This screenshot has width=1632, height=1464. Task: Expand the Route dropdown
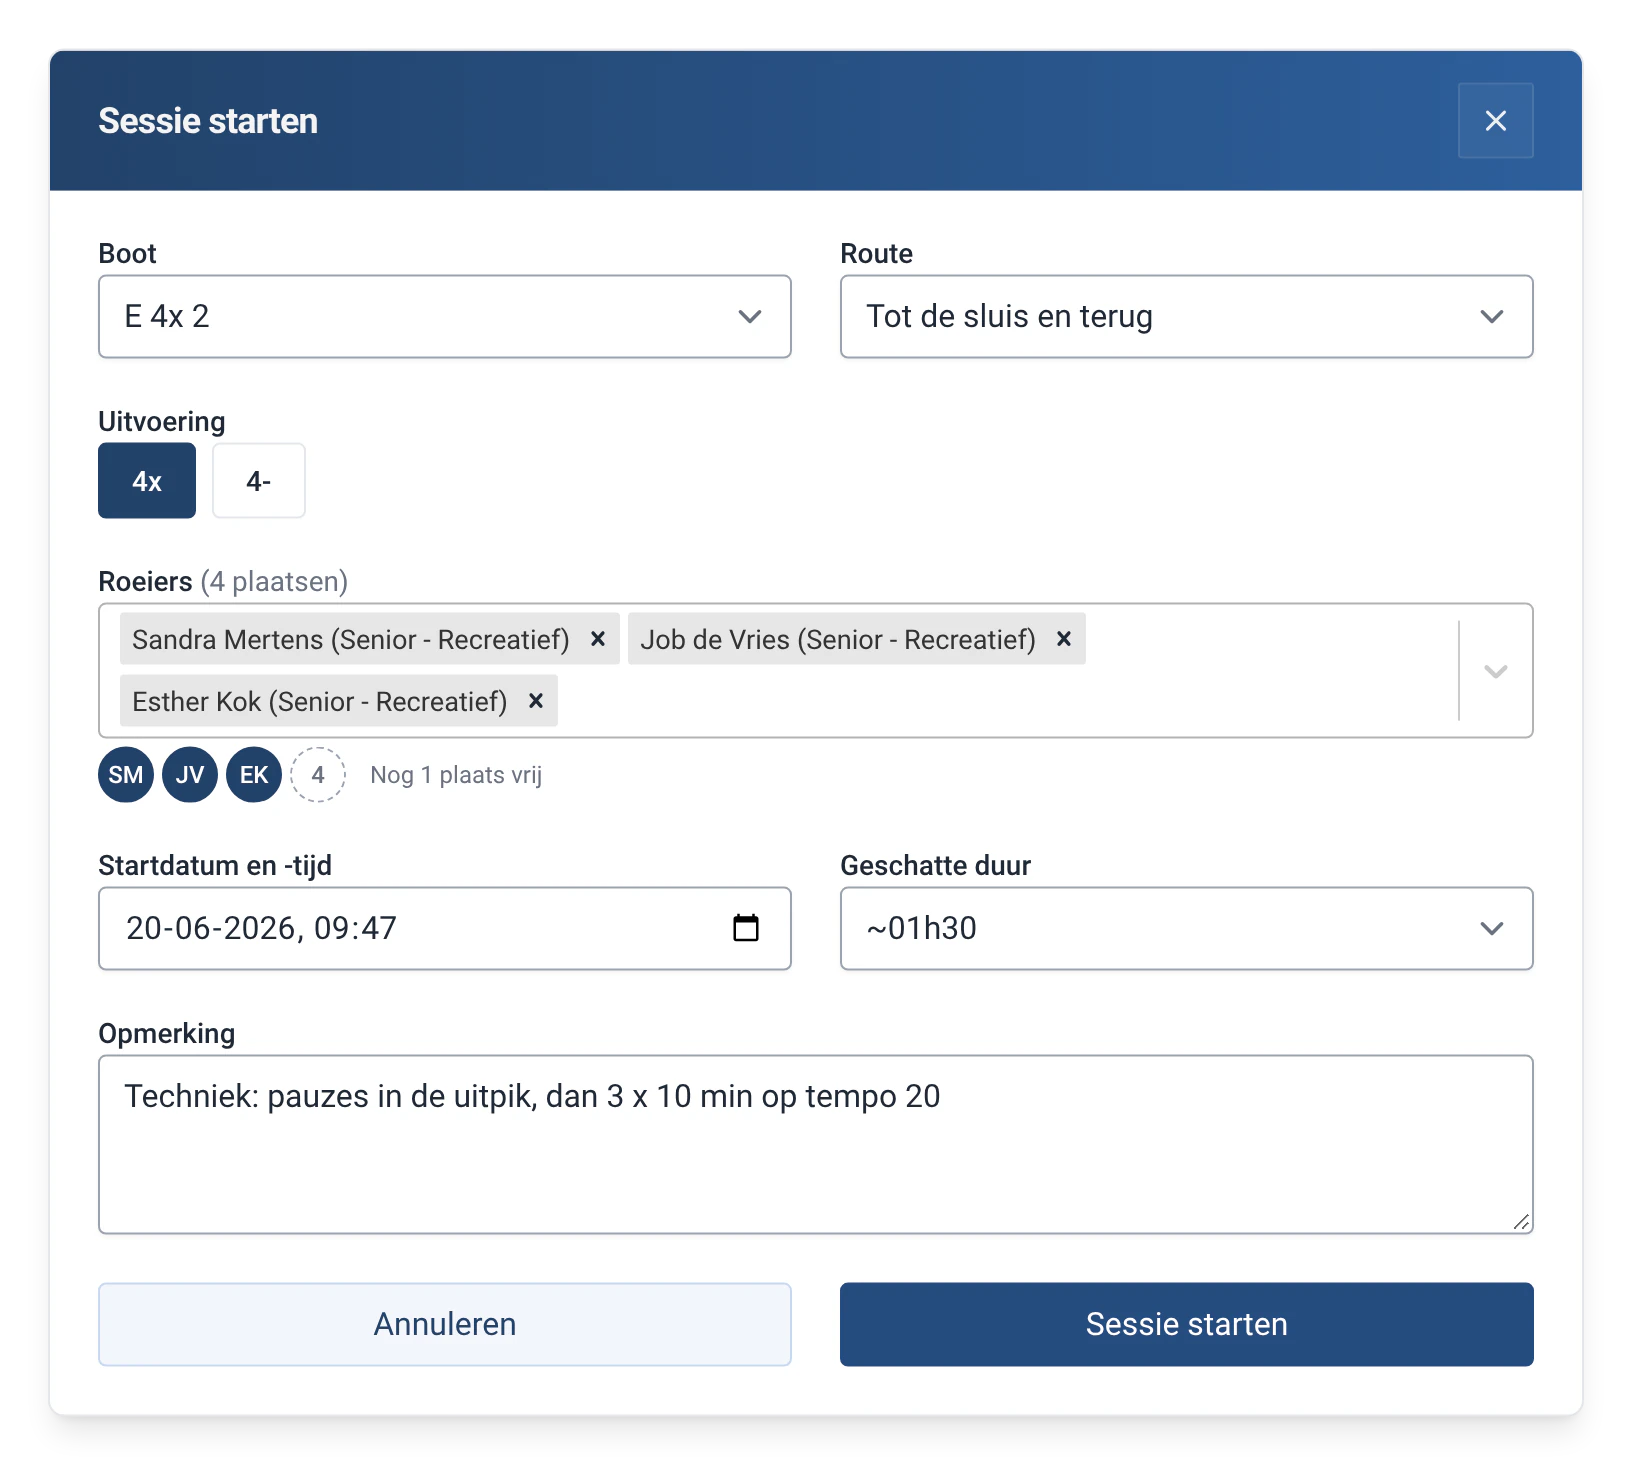tap(1187, 317)
